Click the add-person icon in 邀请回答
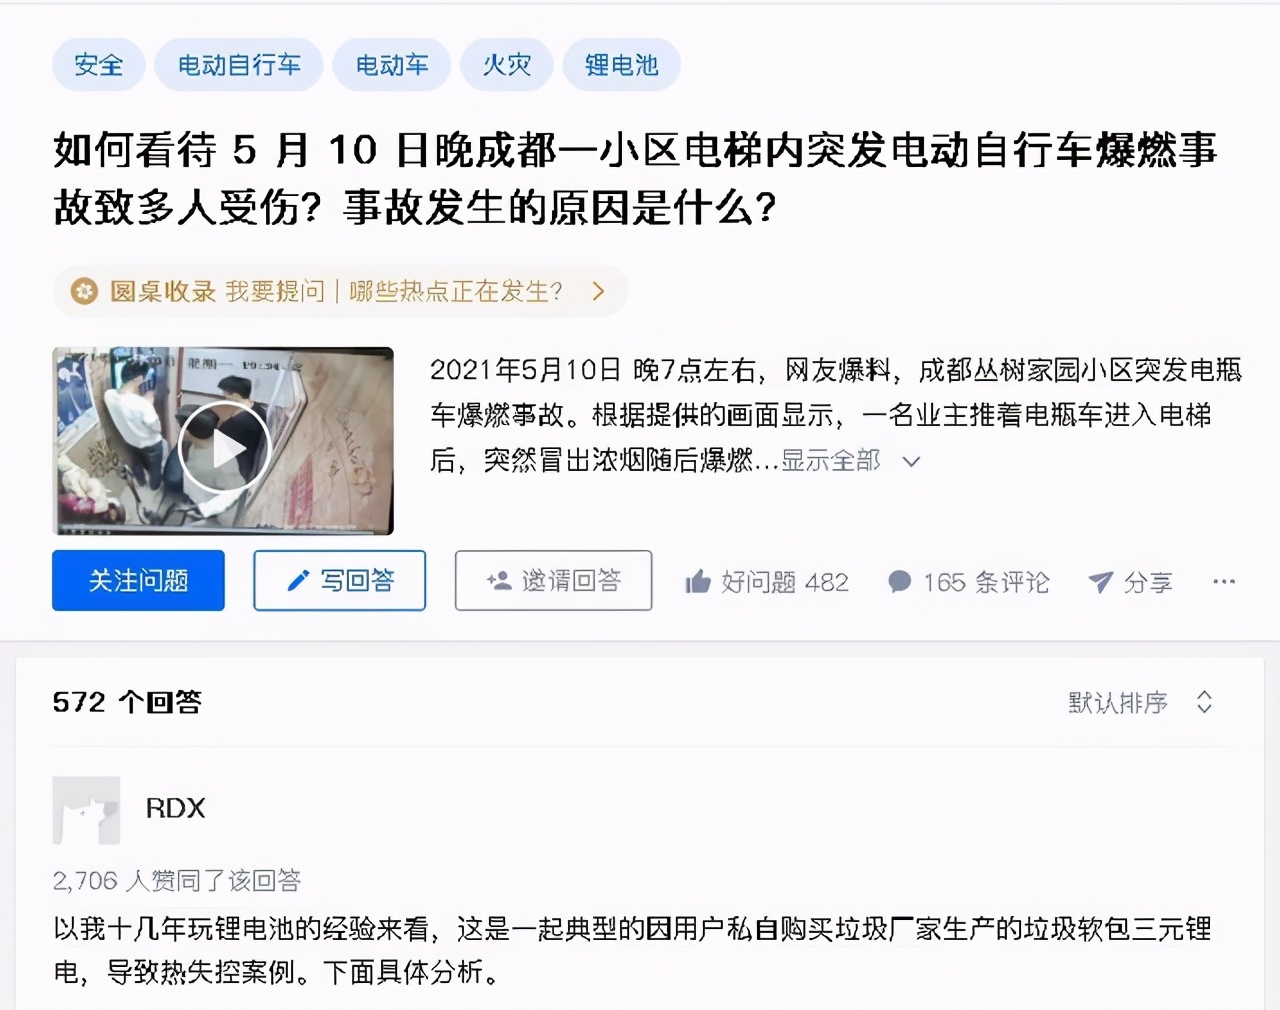Viewport: 1280px width, 1010px height. point(498,580)
